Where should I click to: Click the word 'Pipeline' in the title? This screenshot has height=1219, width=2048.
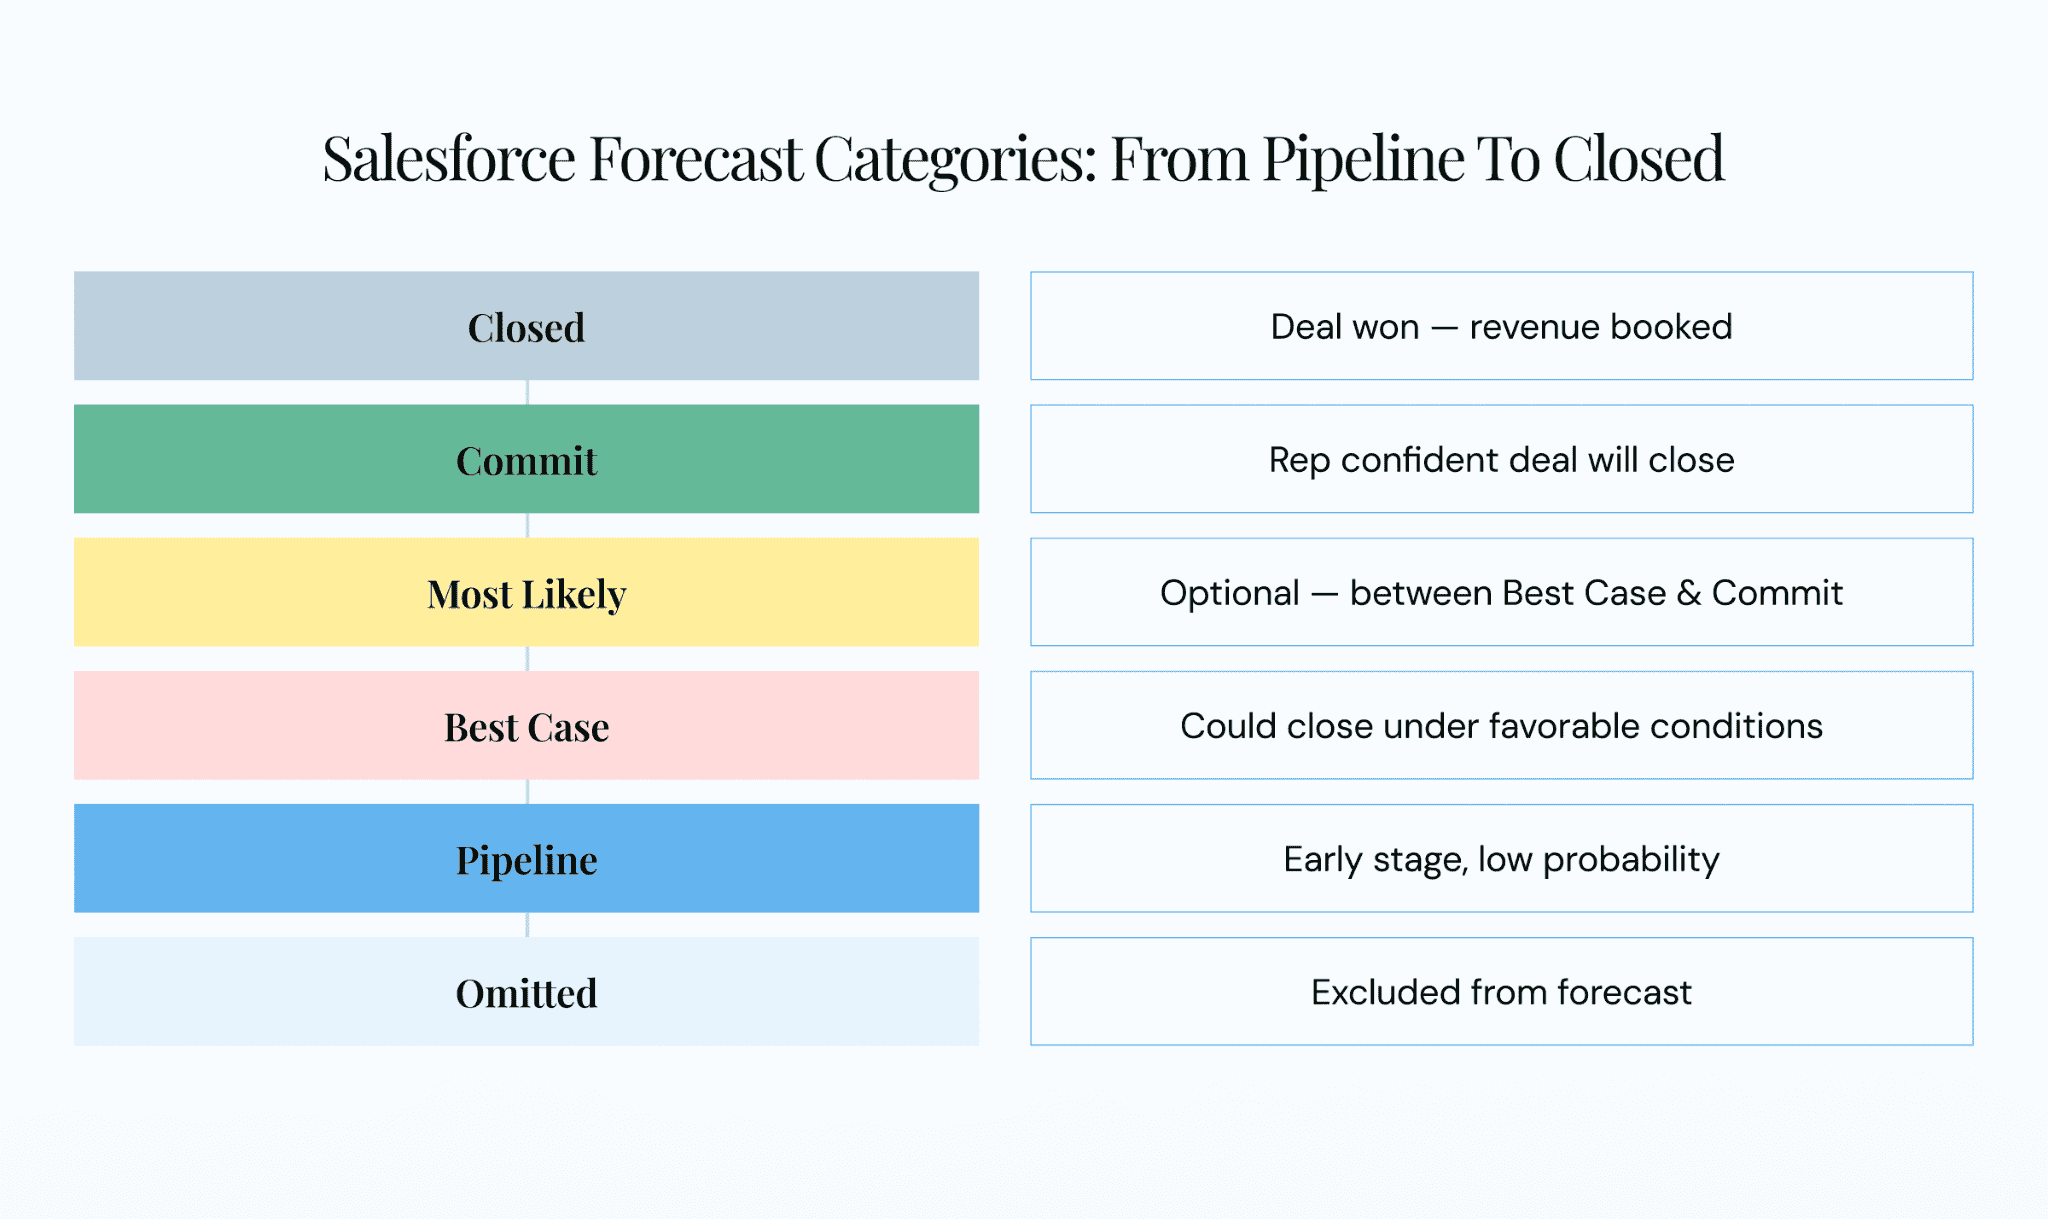coord(1363,161)
